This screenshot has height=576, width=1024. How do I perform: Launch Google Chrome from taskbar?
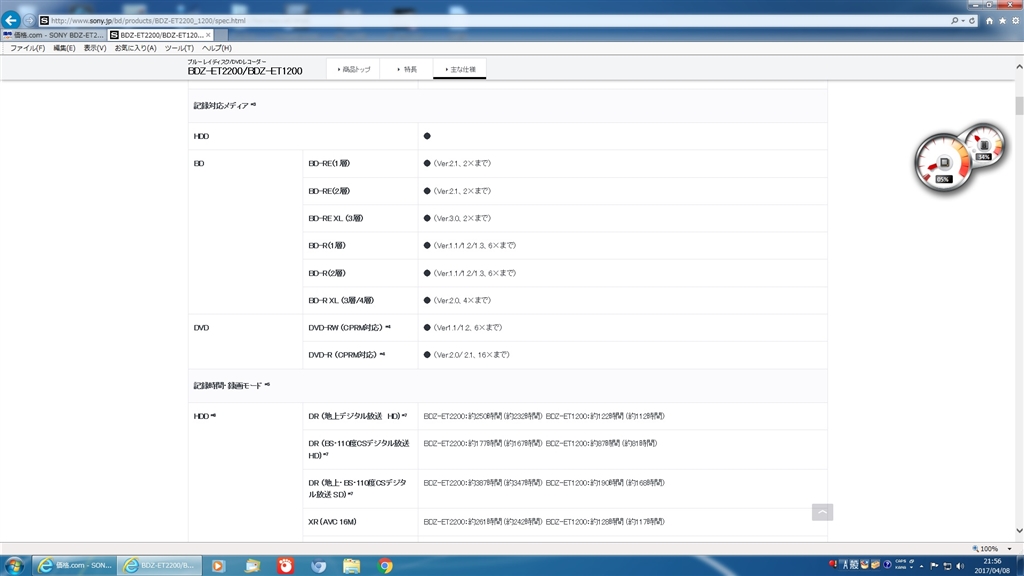385,566
